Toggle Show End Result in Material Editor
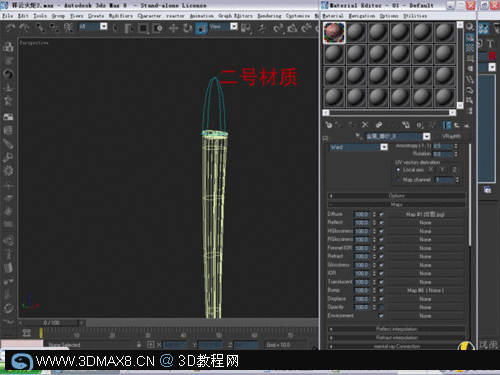The width and height of the screenshot is (500, 375). tap(447, 125)
